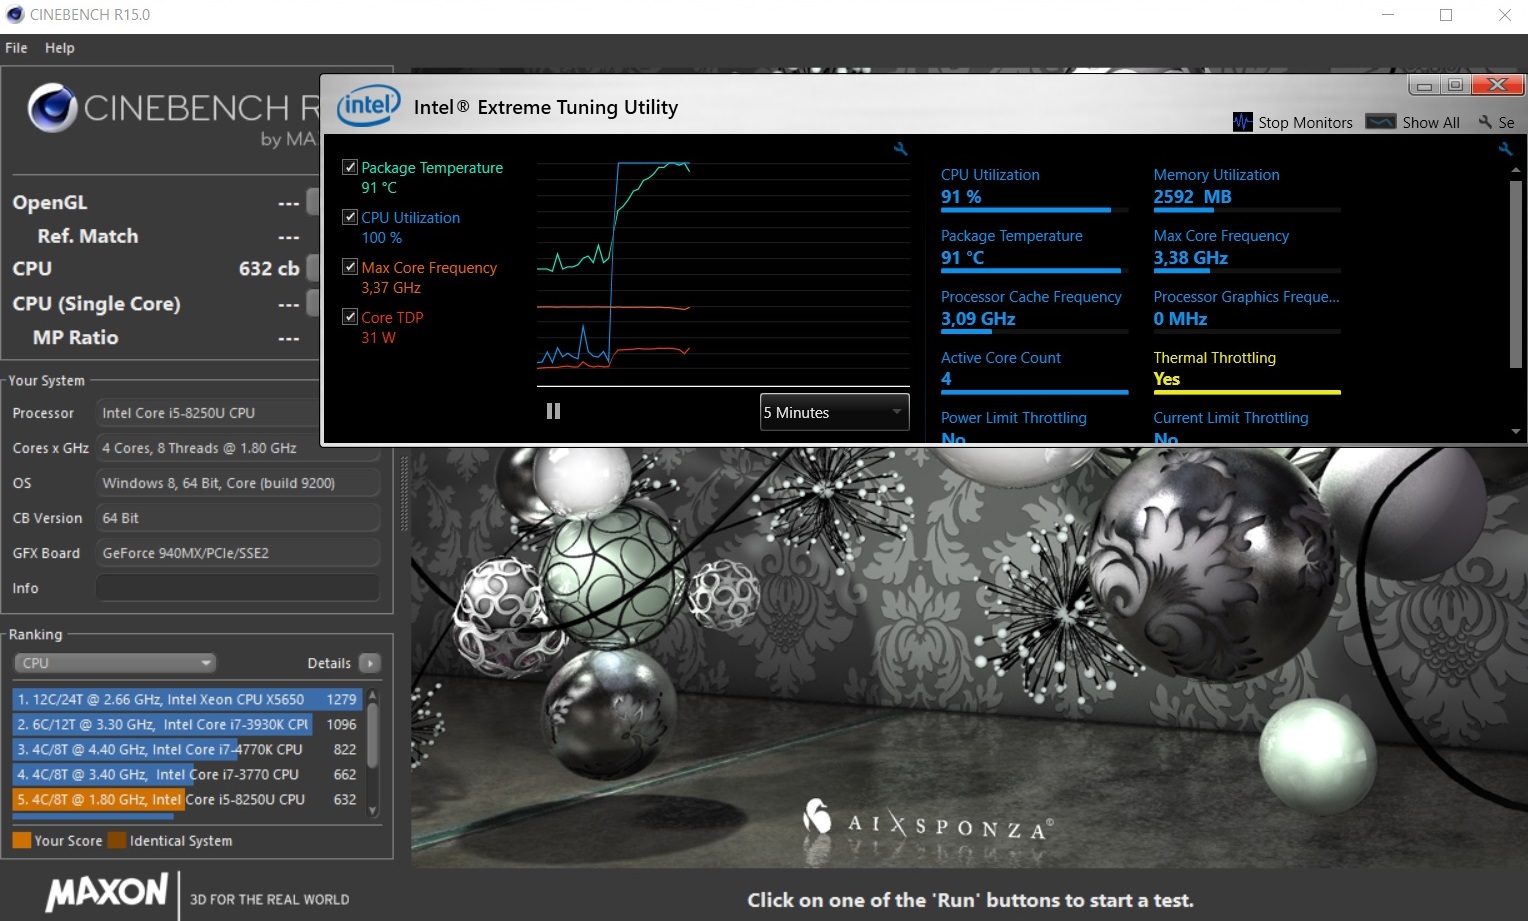
Task: Click the CB Version field 64 Bit
Action: [238, 518]
